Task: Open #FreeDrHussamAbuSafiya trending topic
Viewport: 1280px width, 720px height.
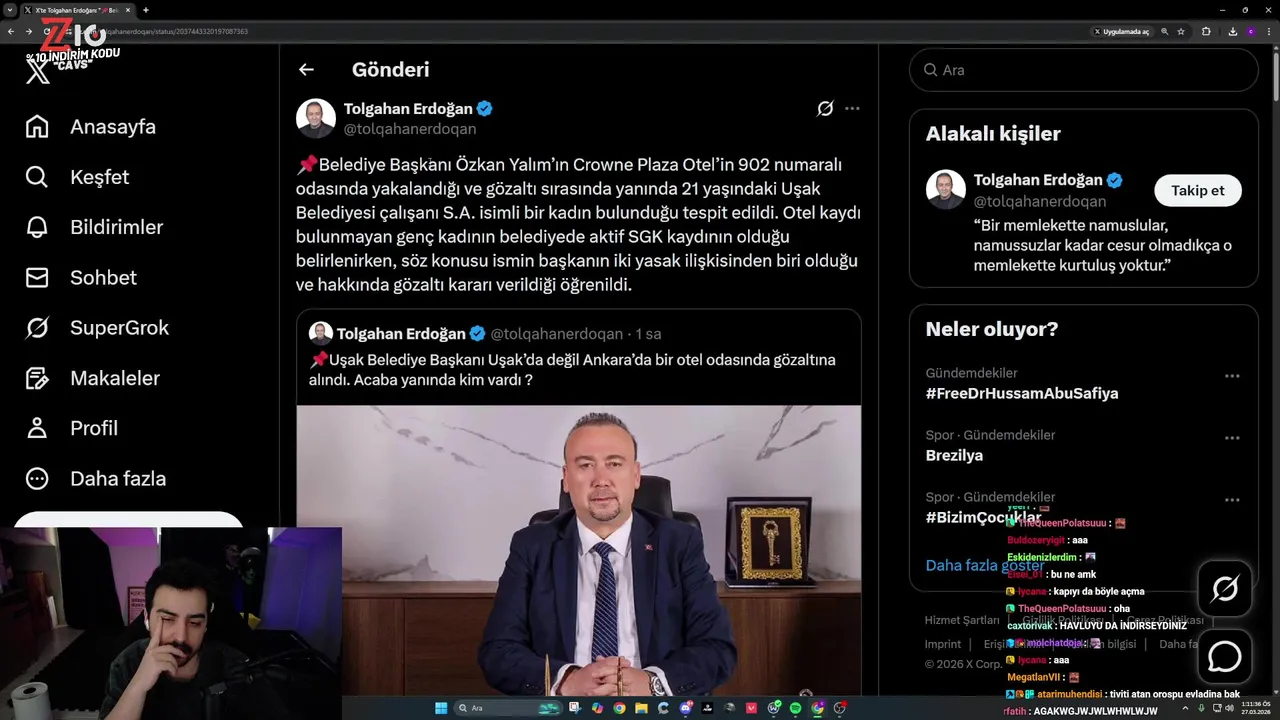Action: pos(1022,393)
